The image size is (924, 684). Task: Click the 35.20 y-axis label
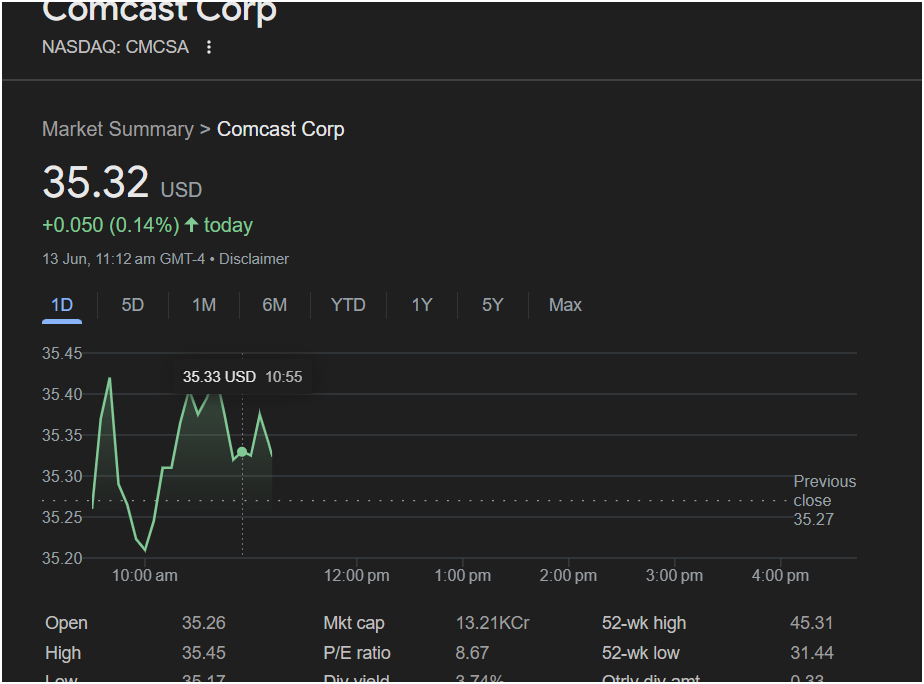[62, 558]
